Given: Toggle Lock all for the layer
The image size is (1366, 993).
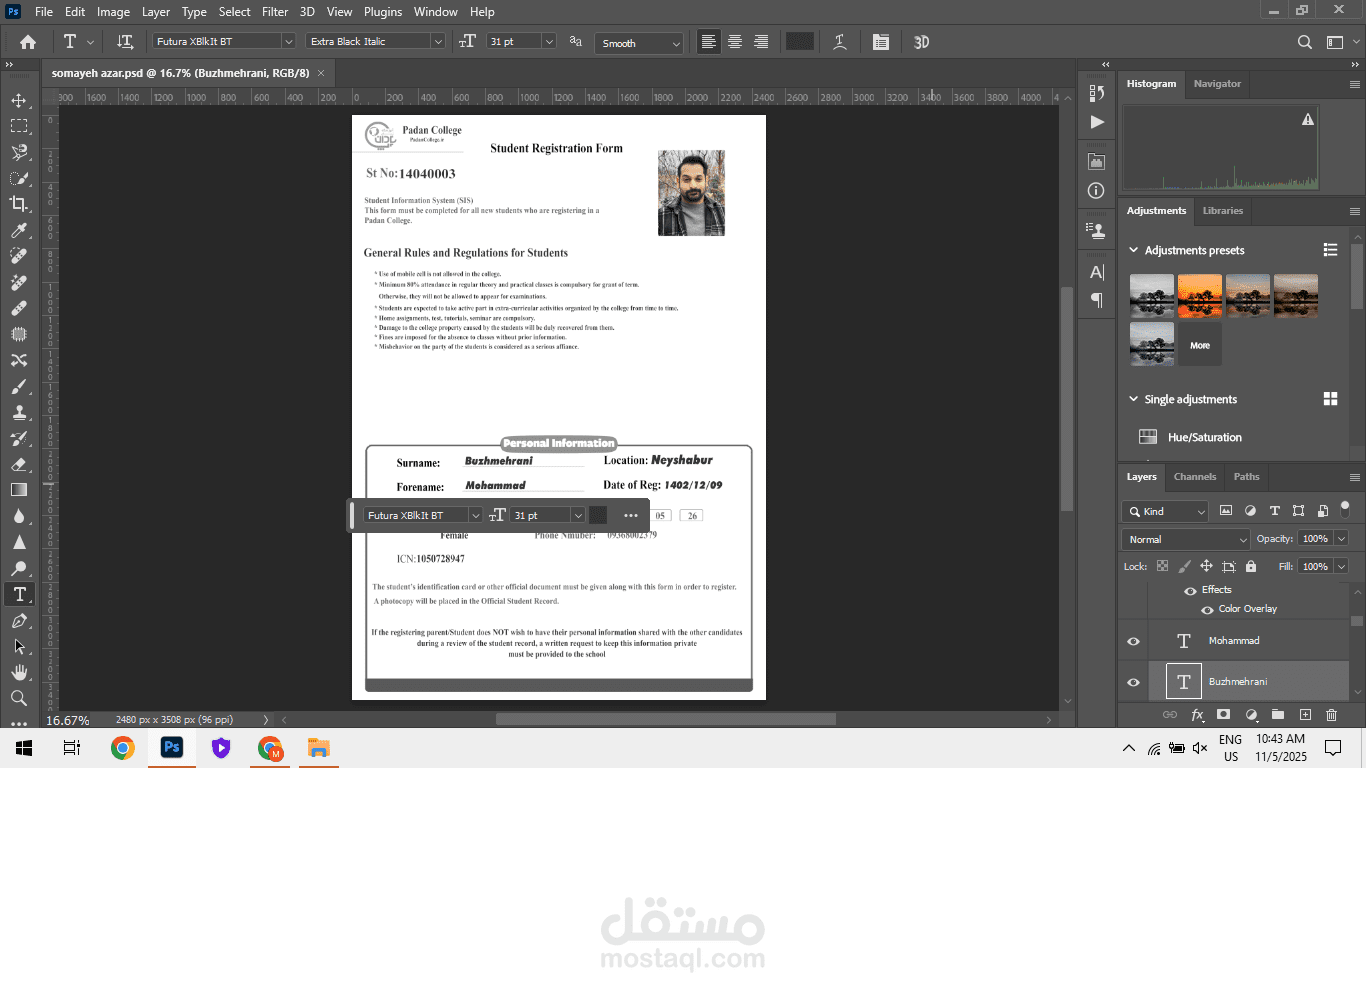Looking at the screenshot, I should [1250, 566].
